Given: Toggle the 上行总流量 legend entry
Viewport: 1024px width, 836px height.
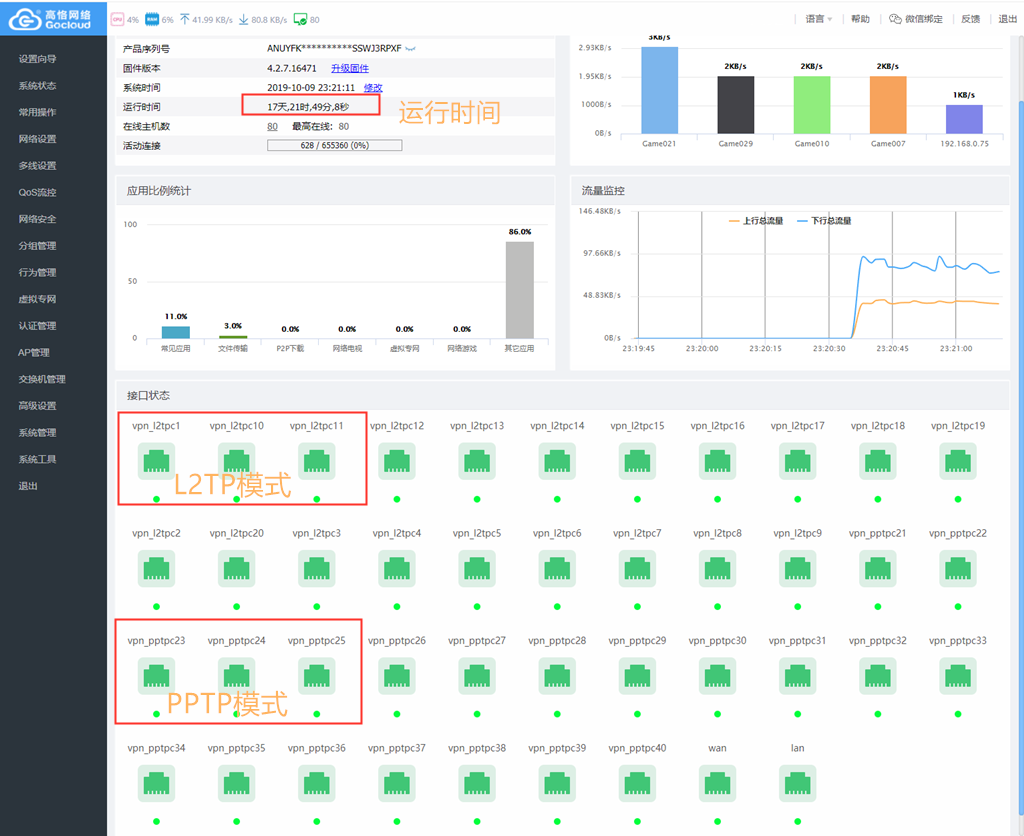Looking at the screenshot, I should click(x=756, y=221).
